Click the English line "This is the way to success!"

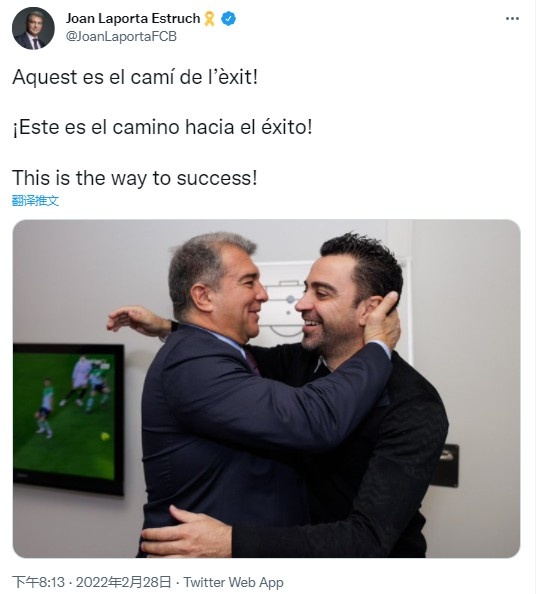click(135, 178)
